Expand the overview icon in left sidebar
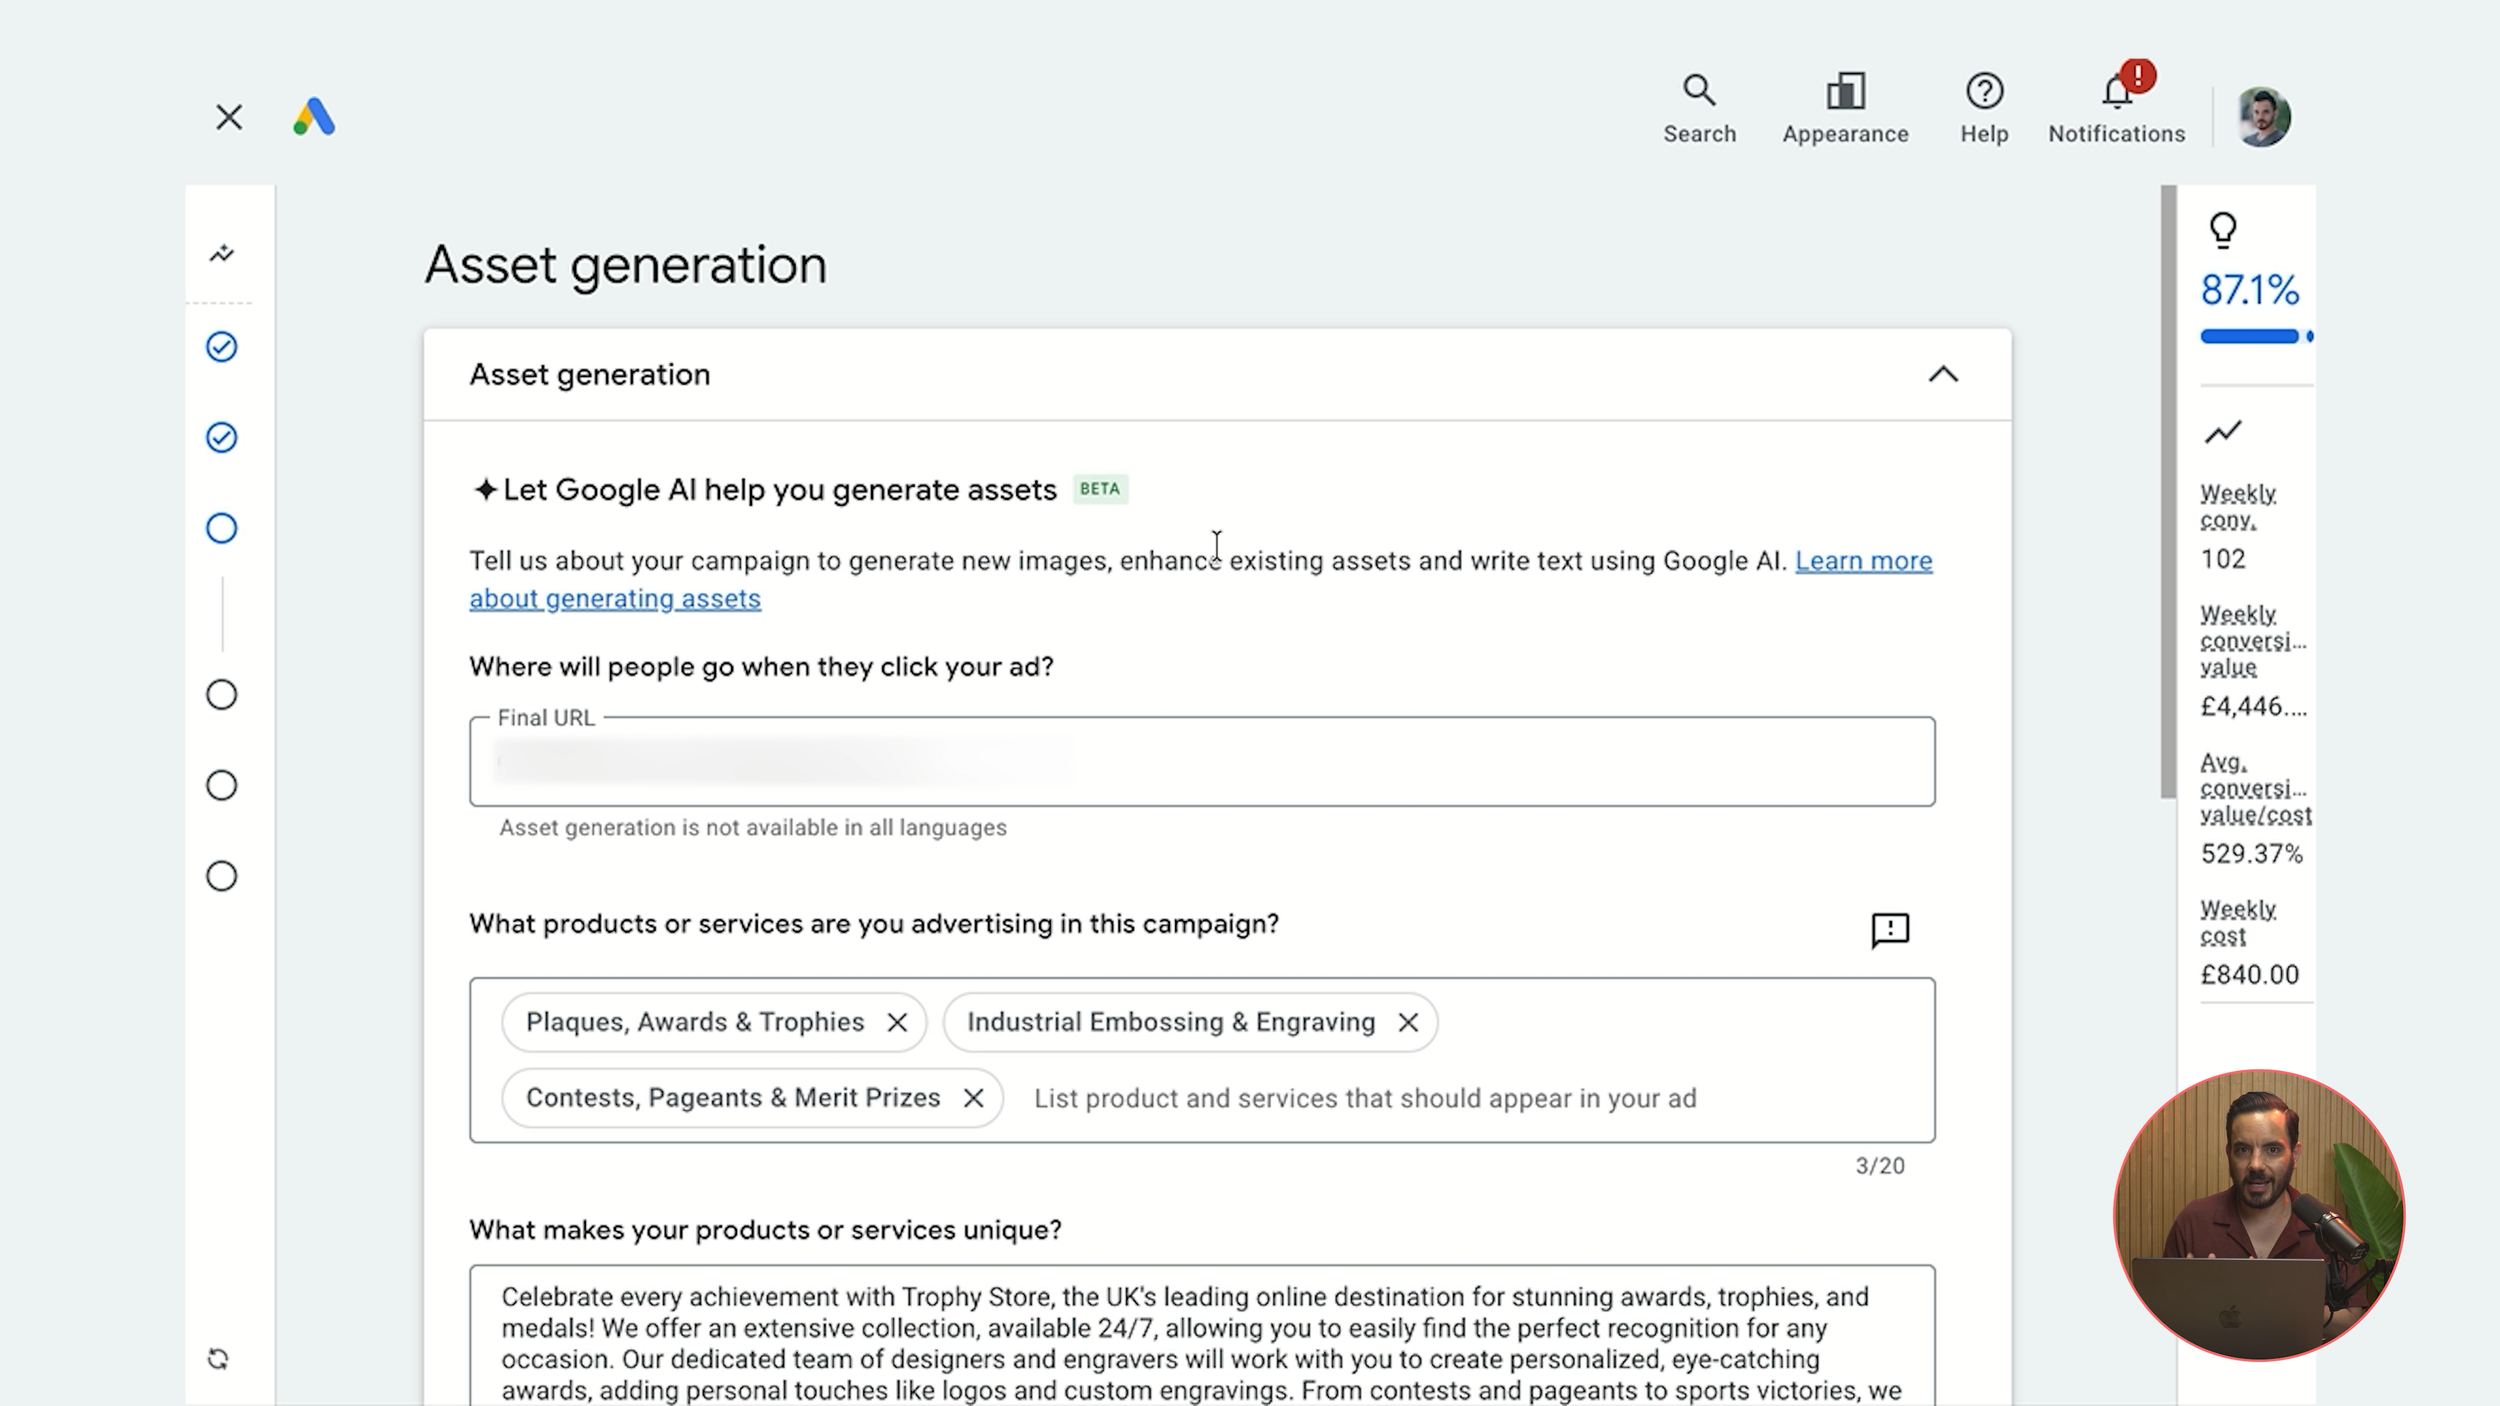Image resolution: width=2500 pixels, height=1406 pixels. [222, 254]
